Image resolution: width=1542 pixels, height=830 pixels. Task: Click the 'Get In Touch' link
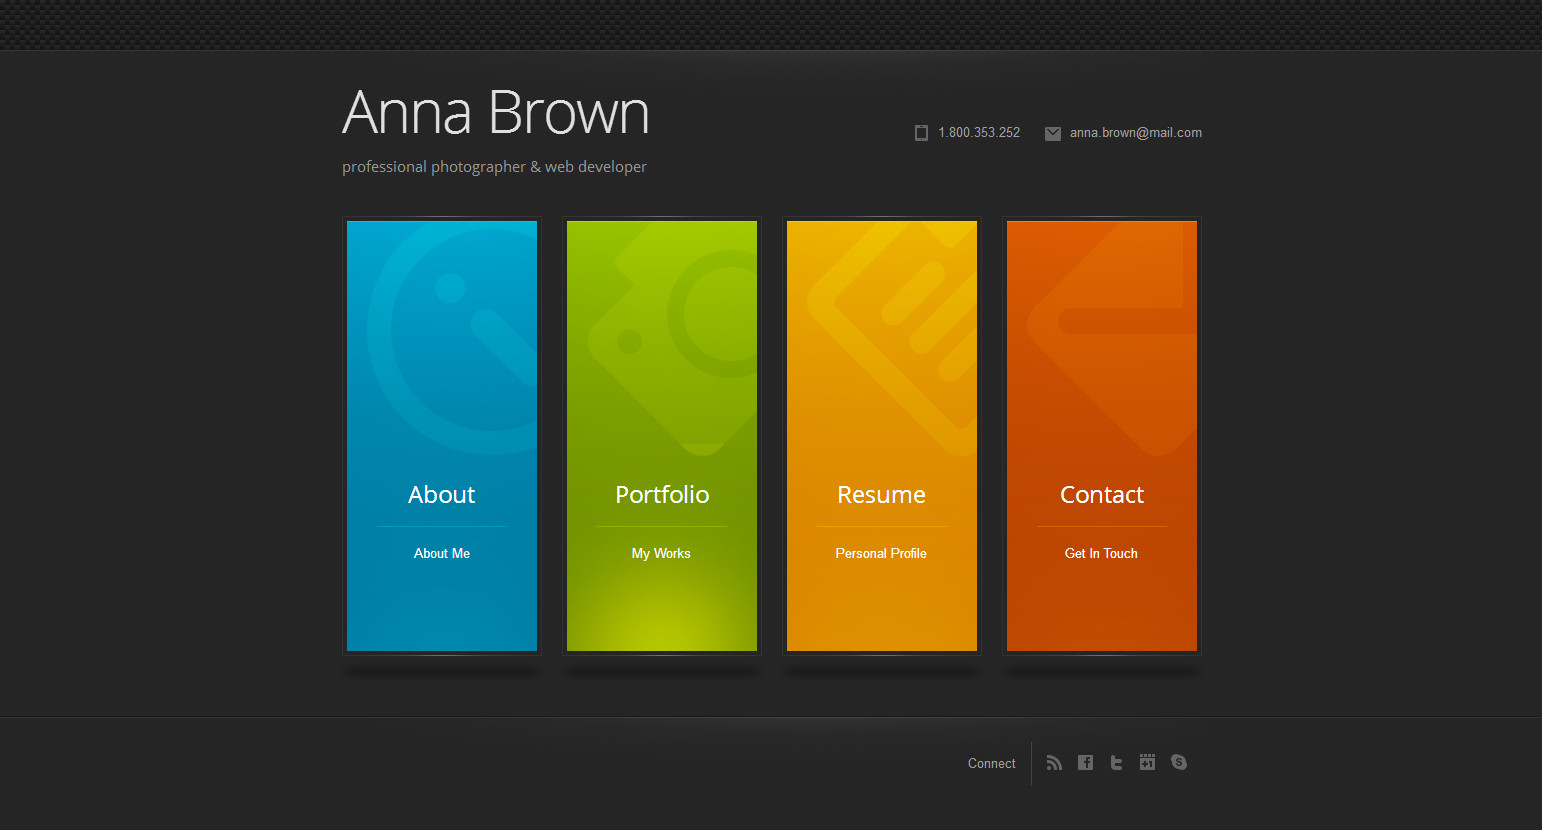1101,553
